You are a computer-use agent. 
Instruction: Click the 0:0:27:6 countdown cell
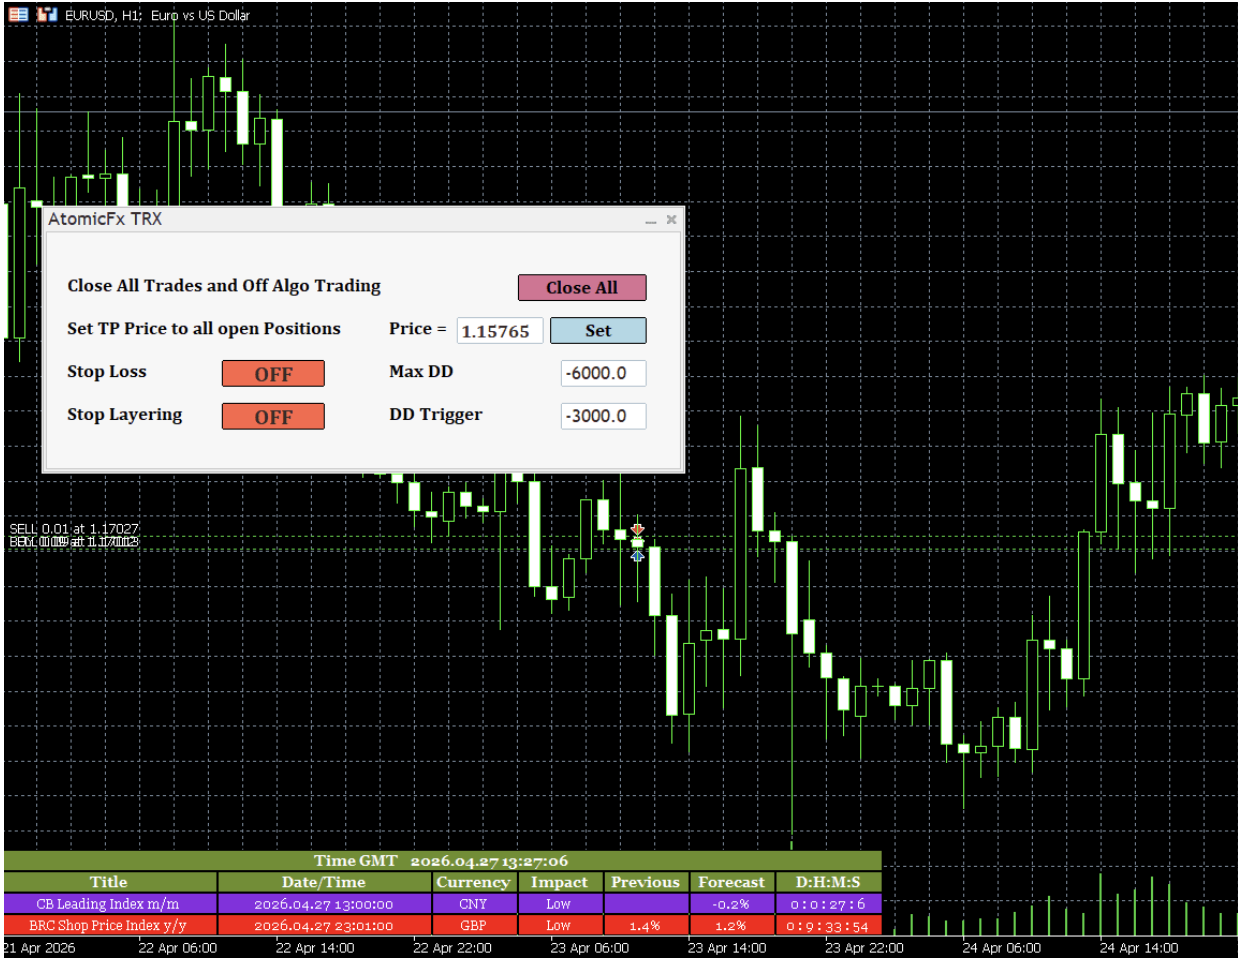click(828, 904)
